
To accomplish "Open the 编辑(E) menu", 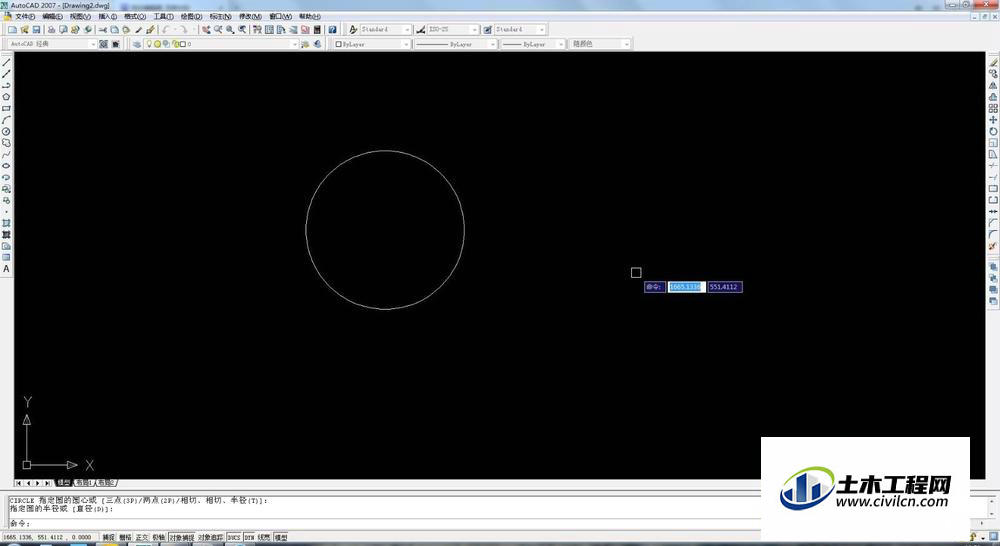I will click(x=52, y=17).
